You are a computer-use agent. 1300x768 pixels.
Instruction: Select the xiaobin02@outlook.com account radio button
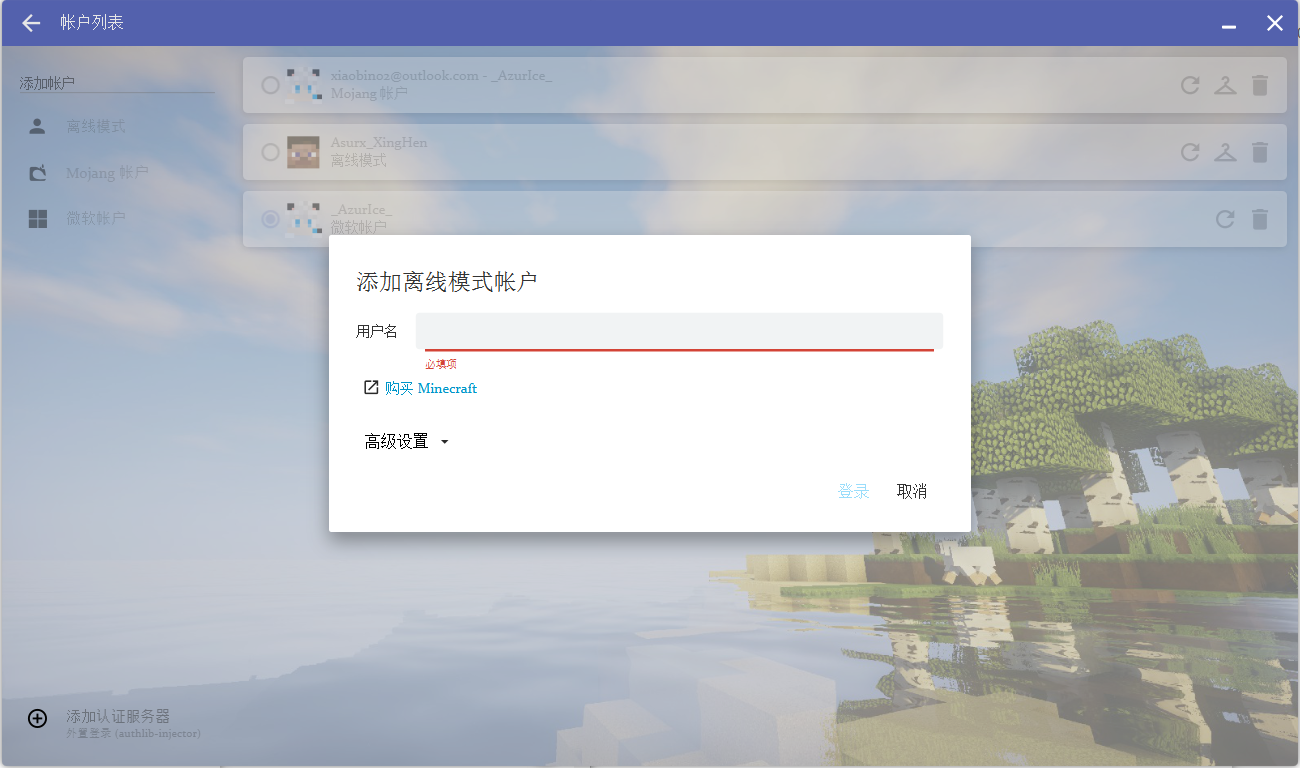(270, 85)
